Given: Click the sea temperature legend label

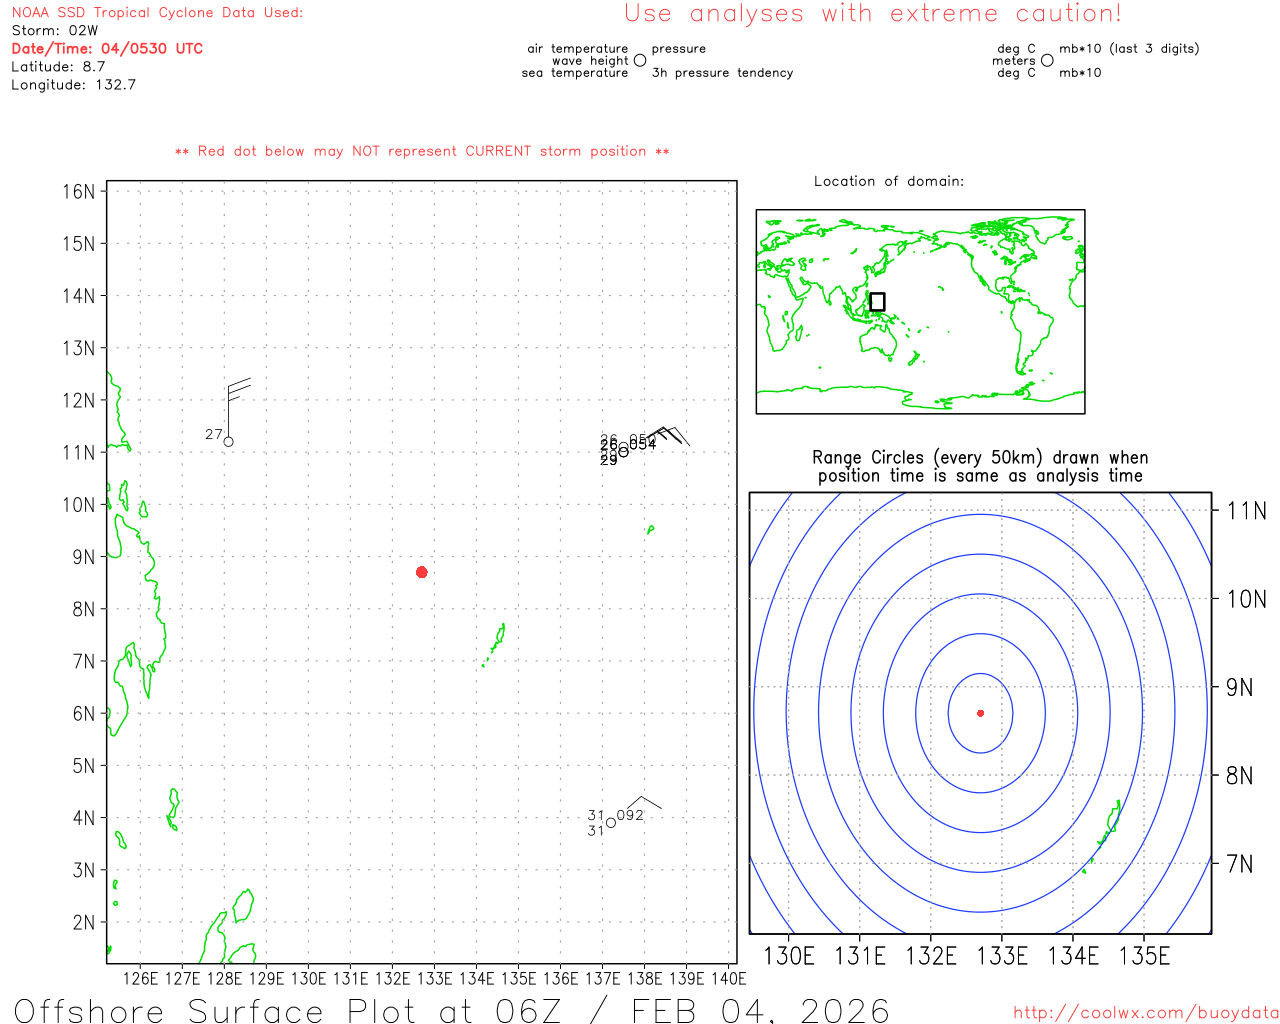Looking at the screenshot, I should [575, 73].
